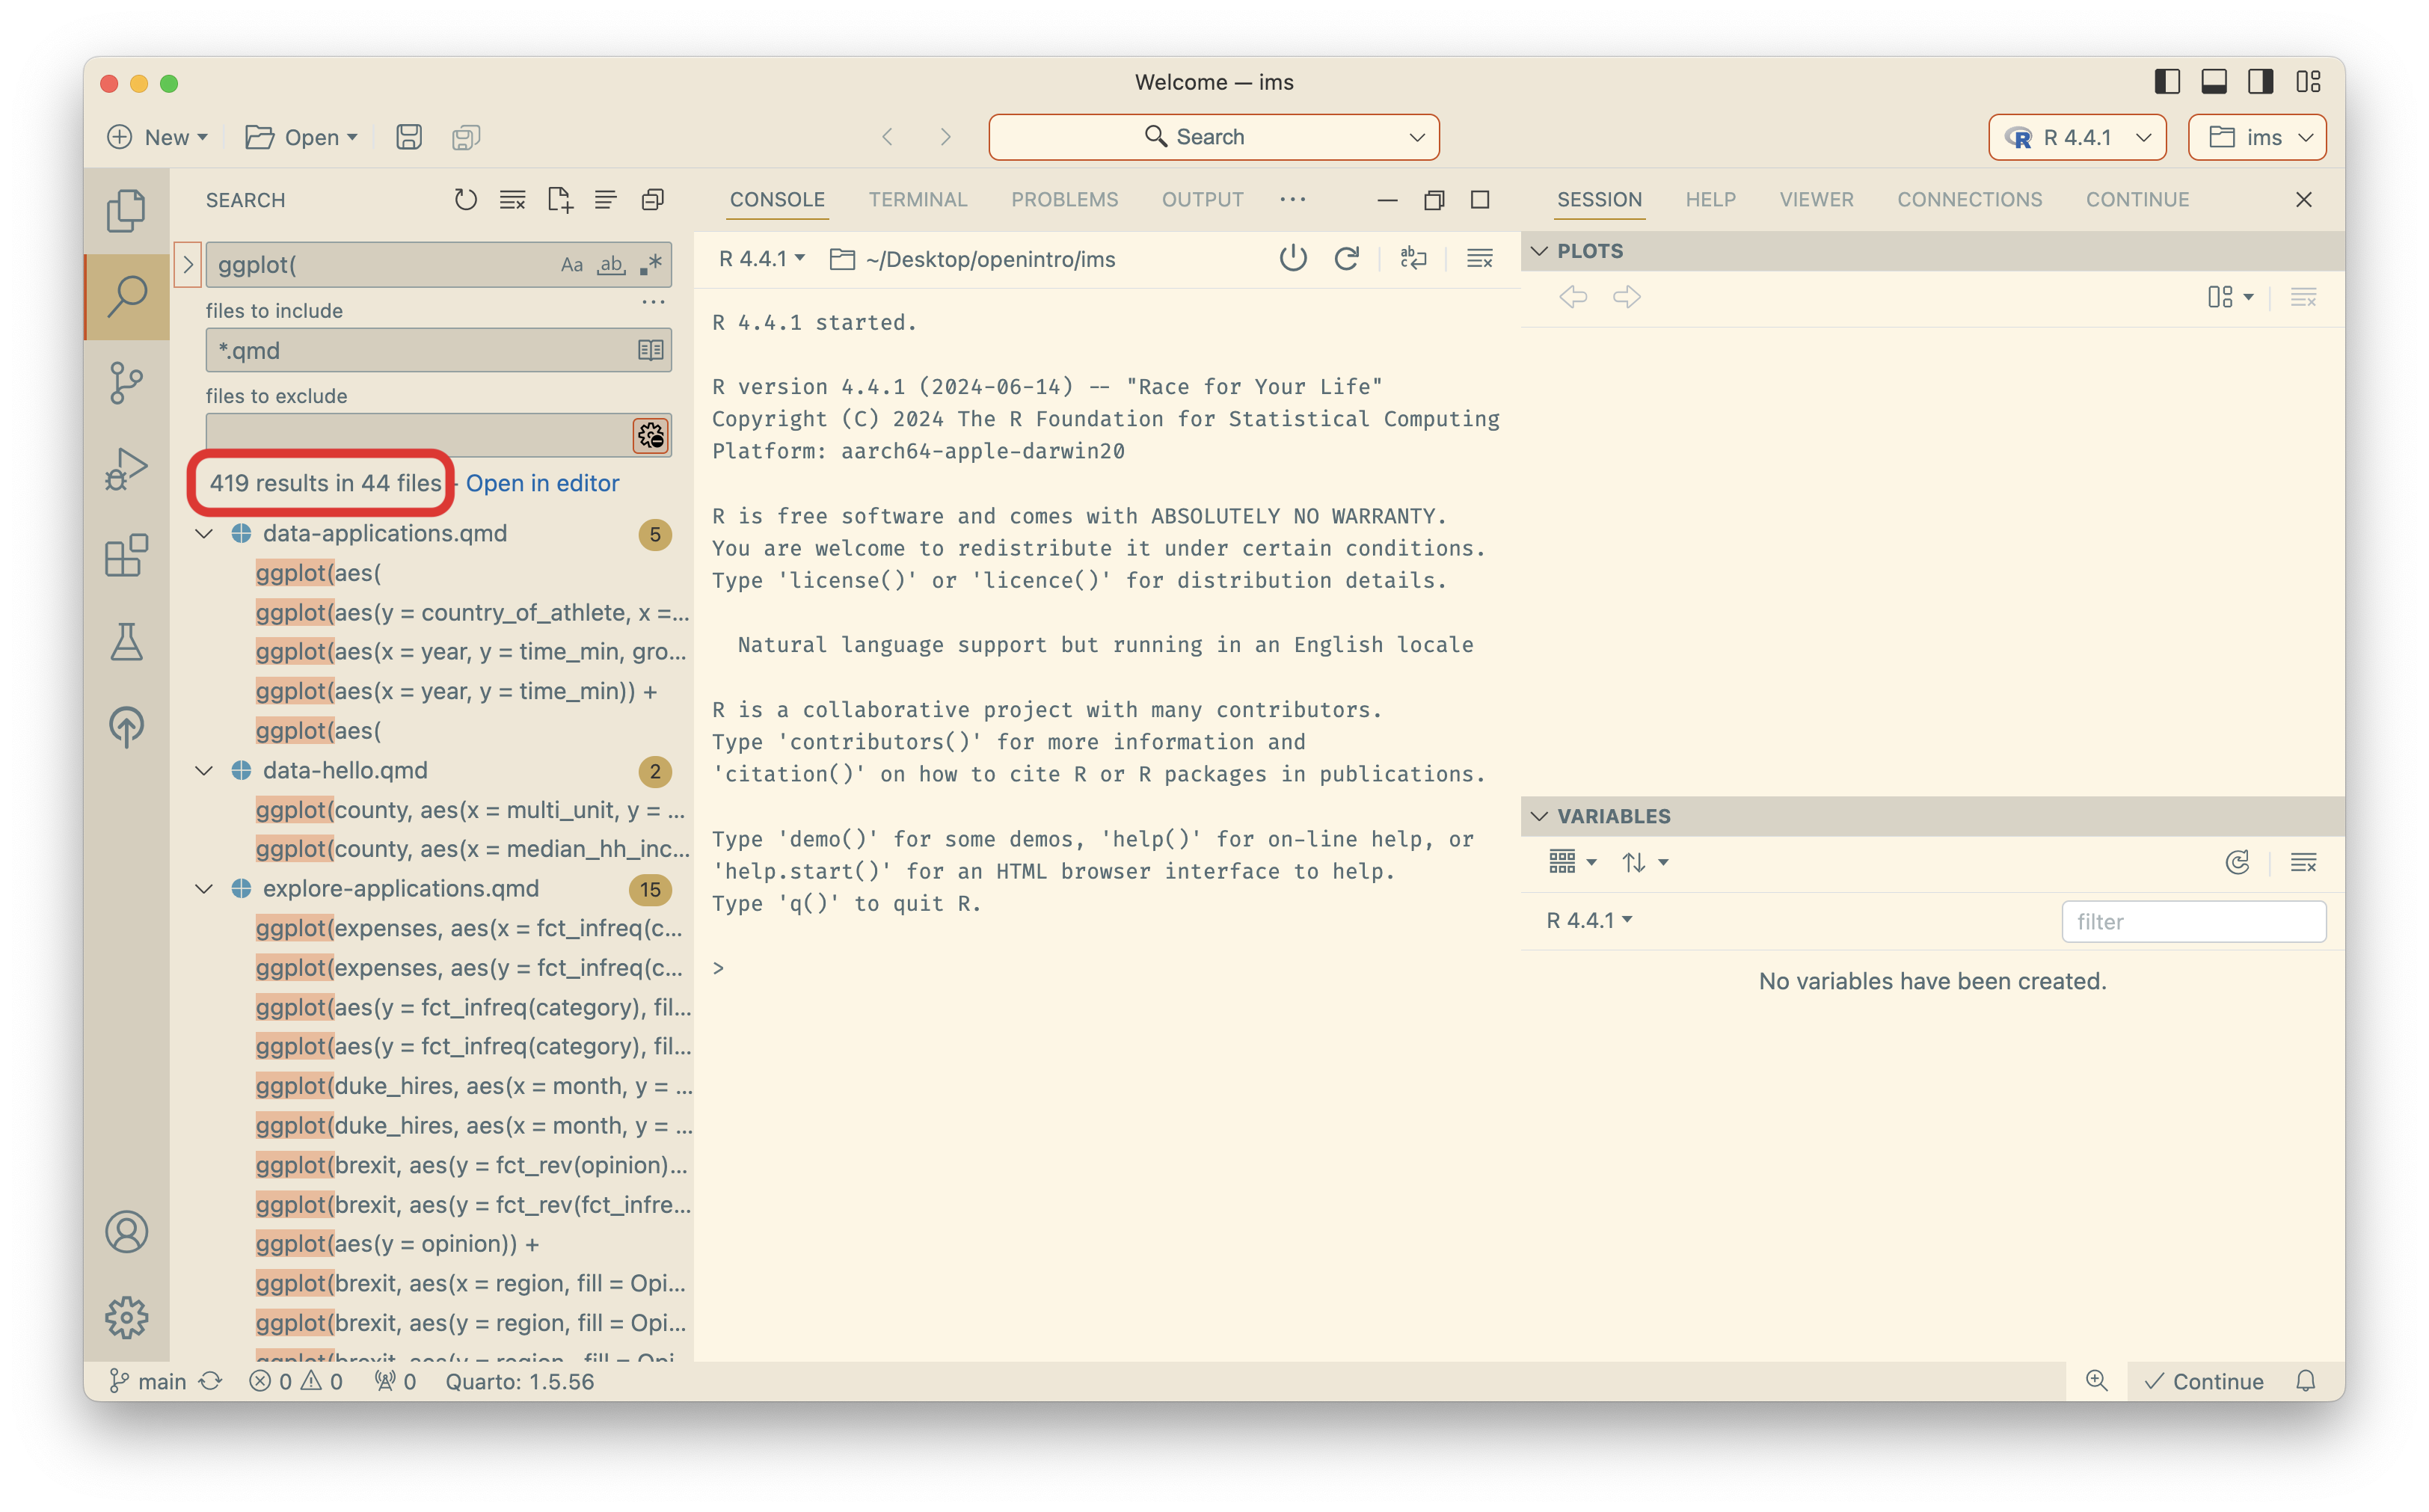Screen dimensions: 2429x1512
Task: Click the Open in editor link
Action: point(543,483)
